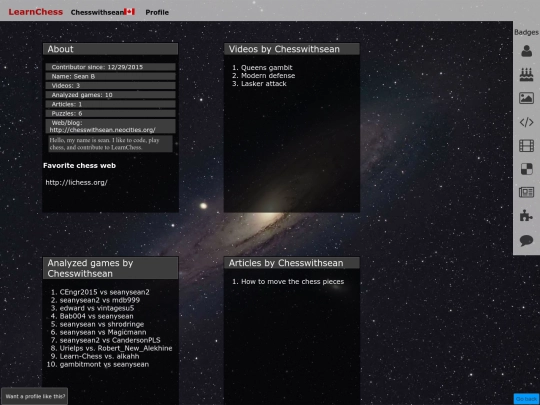540x405 pixels.
Task: Click 'Analyzed games by Chesswithsean' header
Action: click(111, 268)
